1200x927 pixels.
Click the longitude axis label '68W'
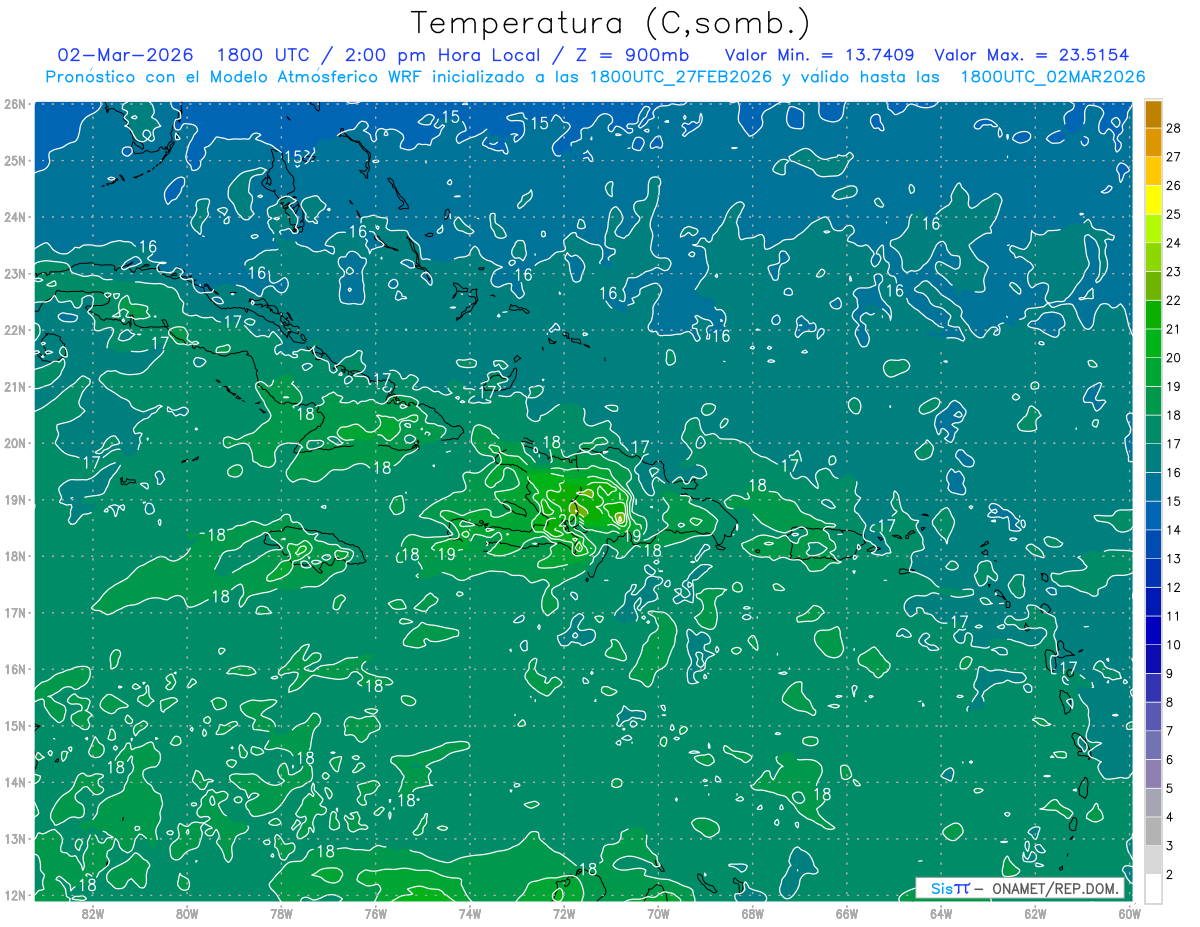click(752, 913)
